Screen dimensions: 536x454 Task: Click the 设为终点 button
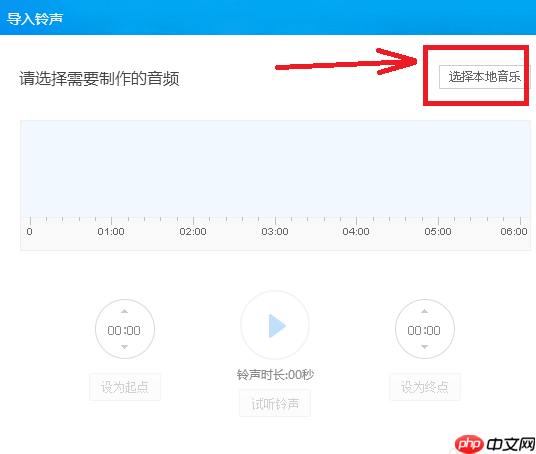[425, 387]
